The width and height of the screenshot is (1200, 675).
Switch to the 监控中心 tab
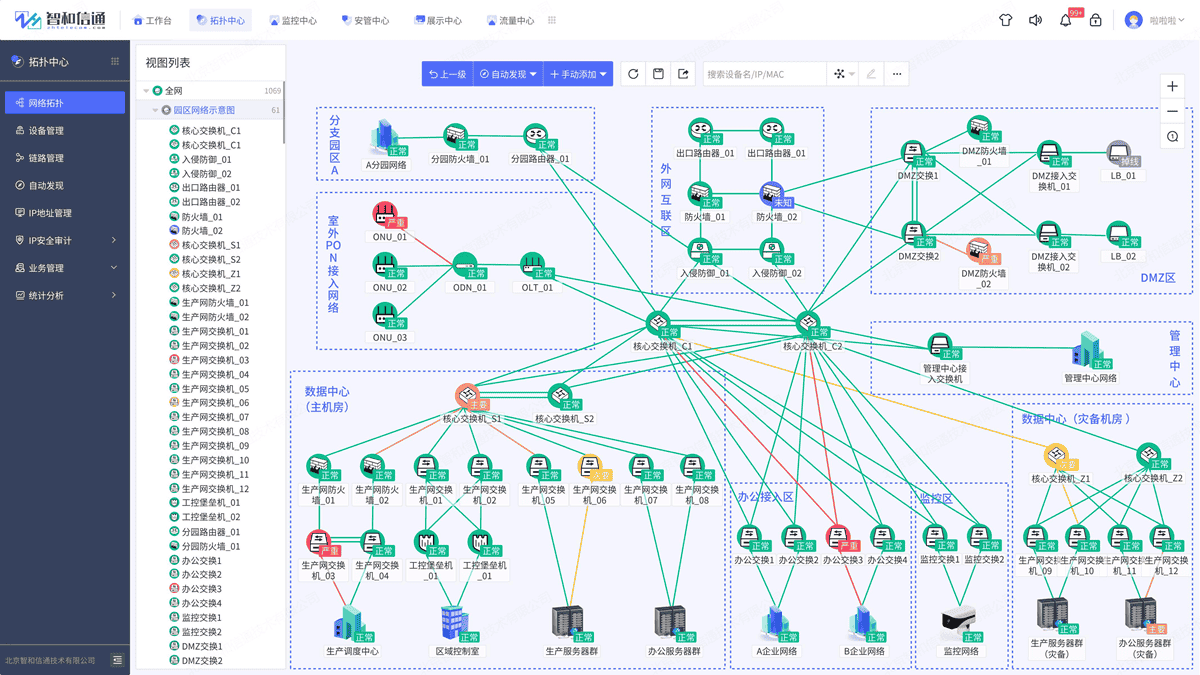pyautogui.click(x=293, y=20)
